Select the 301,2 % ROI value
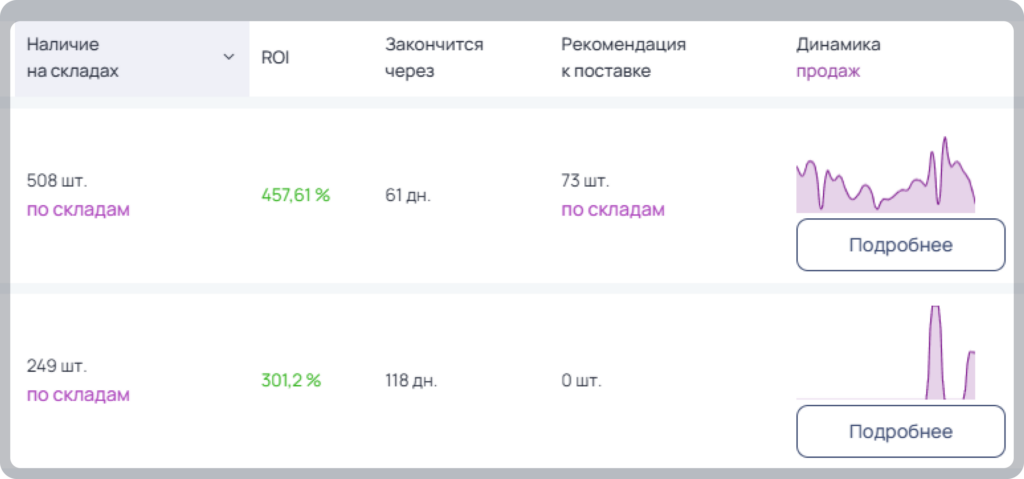The image size is (1024, 479). click(x=291, y=380)
